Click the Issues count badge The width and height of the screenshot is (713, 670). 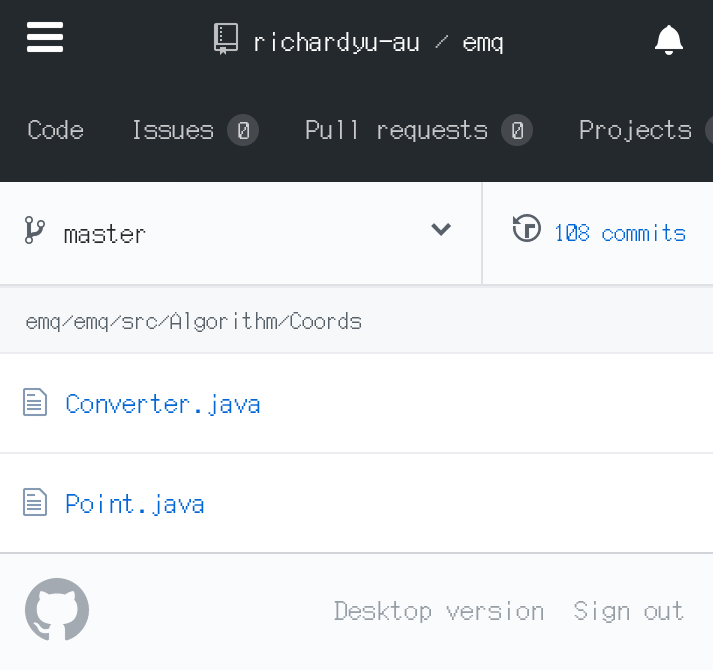pyautogui.click(x=243, y=130)
